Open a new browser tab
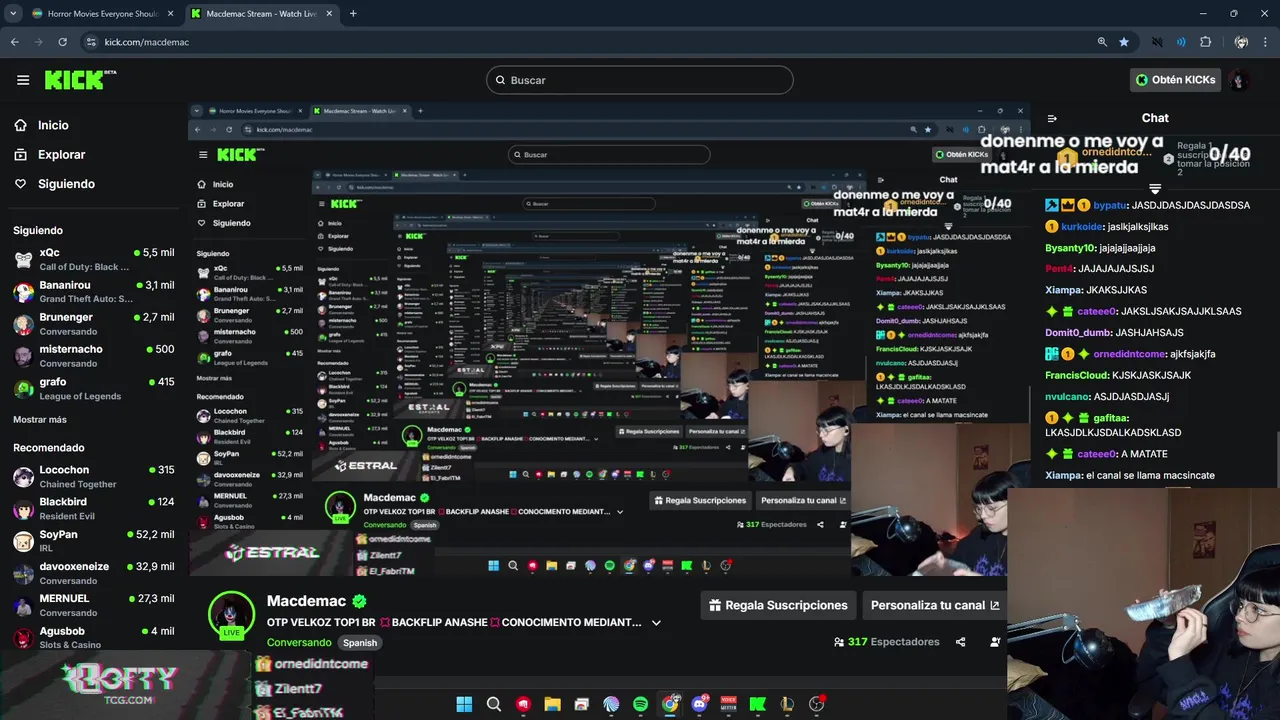This screenshot has height=720, width=1280. click(x=353, y=14)
